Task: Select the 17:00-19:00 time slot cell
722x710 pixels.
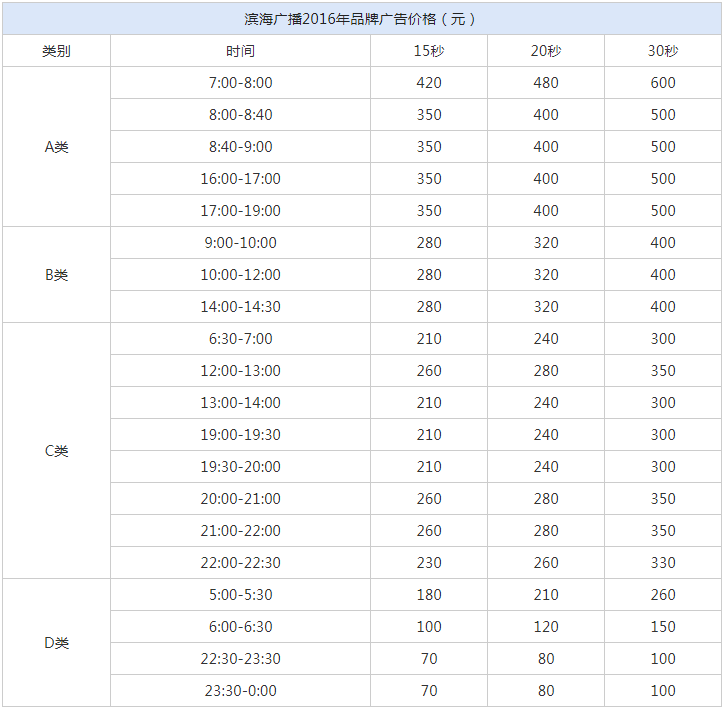Action: 240,211
